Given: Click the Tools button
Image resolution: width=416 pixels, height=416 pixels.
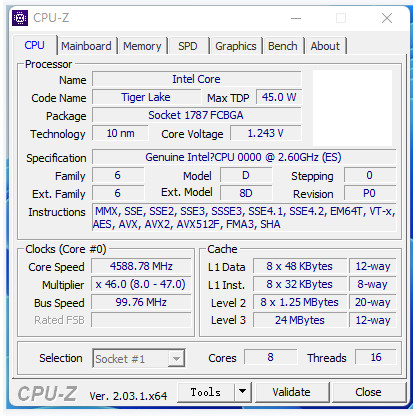Looking at the screenshot, I should point(206,392).
